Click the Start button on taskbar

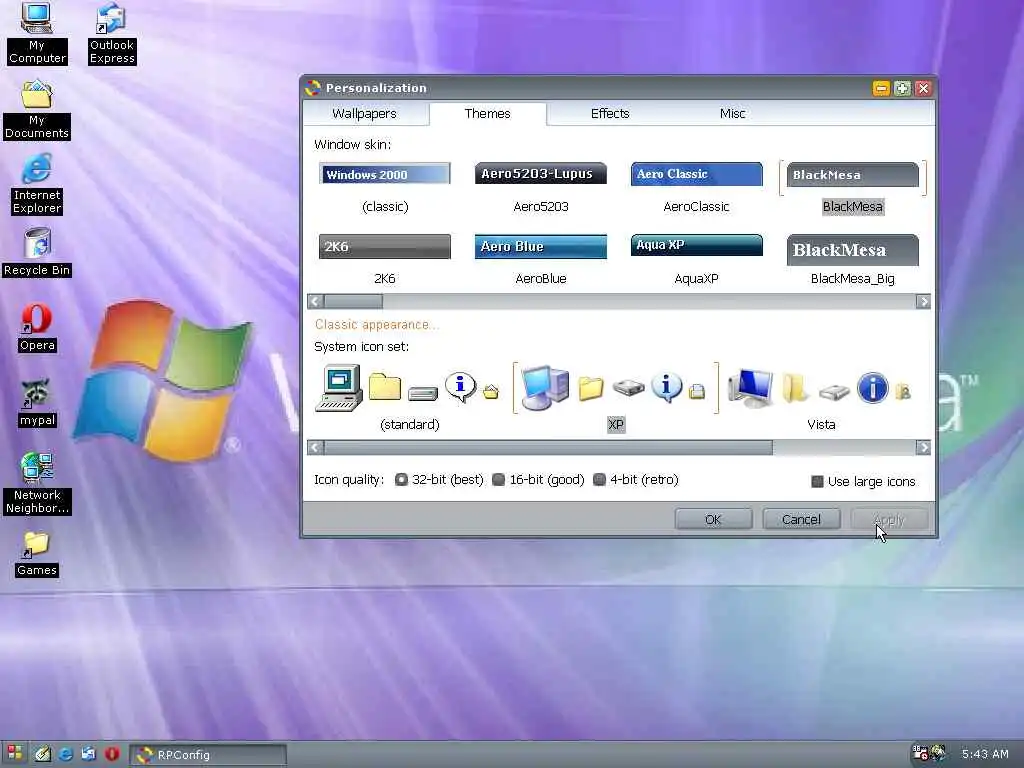pyautogui.click(x=15, y=753)
